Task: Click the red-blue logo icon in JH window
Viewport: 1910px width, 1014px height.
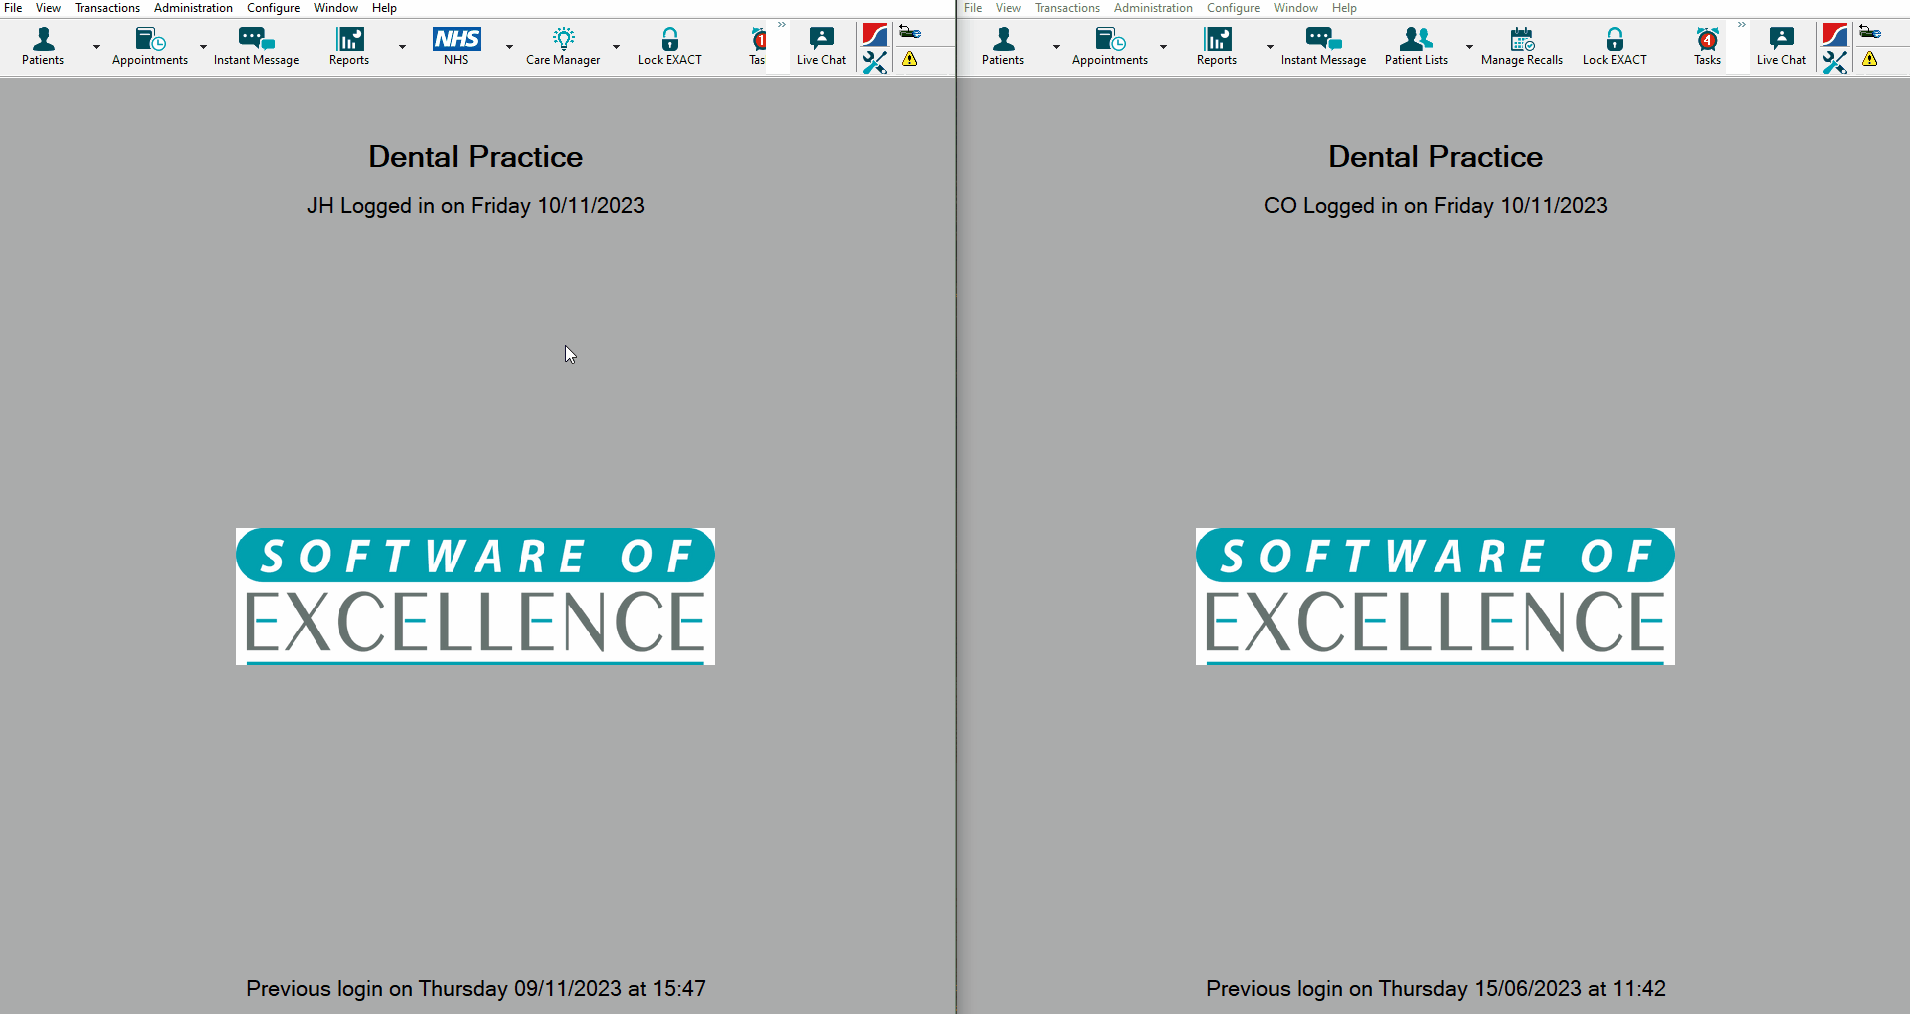Action: coord(875,35)
